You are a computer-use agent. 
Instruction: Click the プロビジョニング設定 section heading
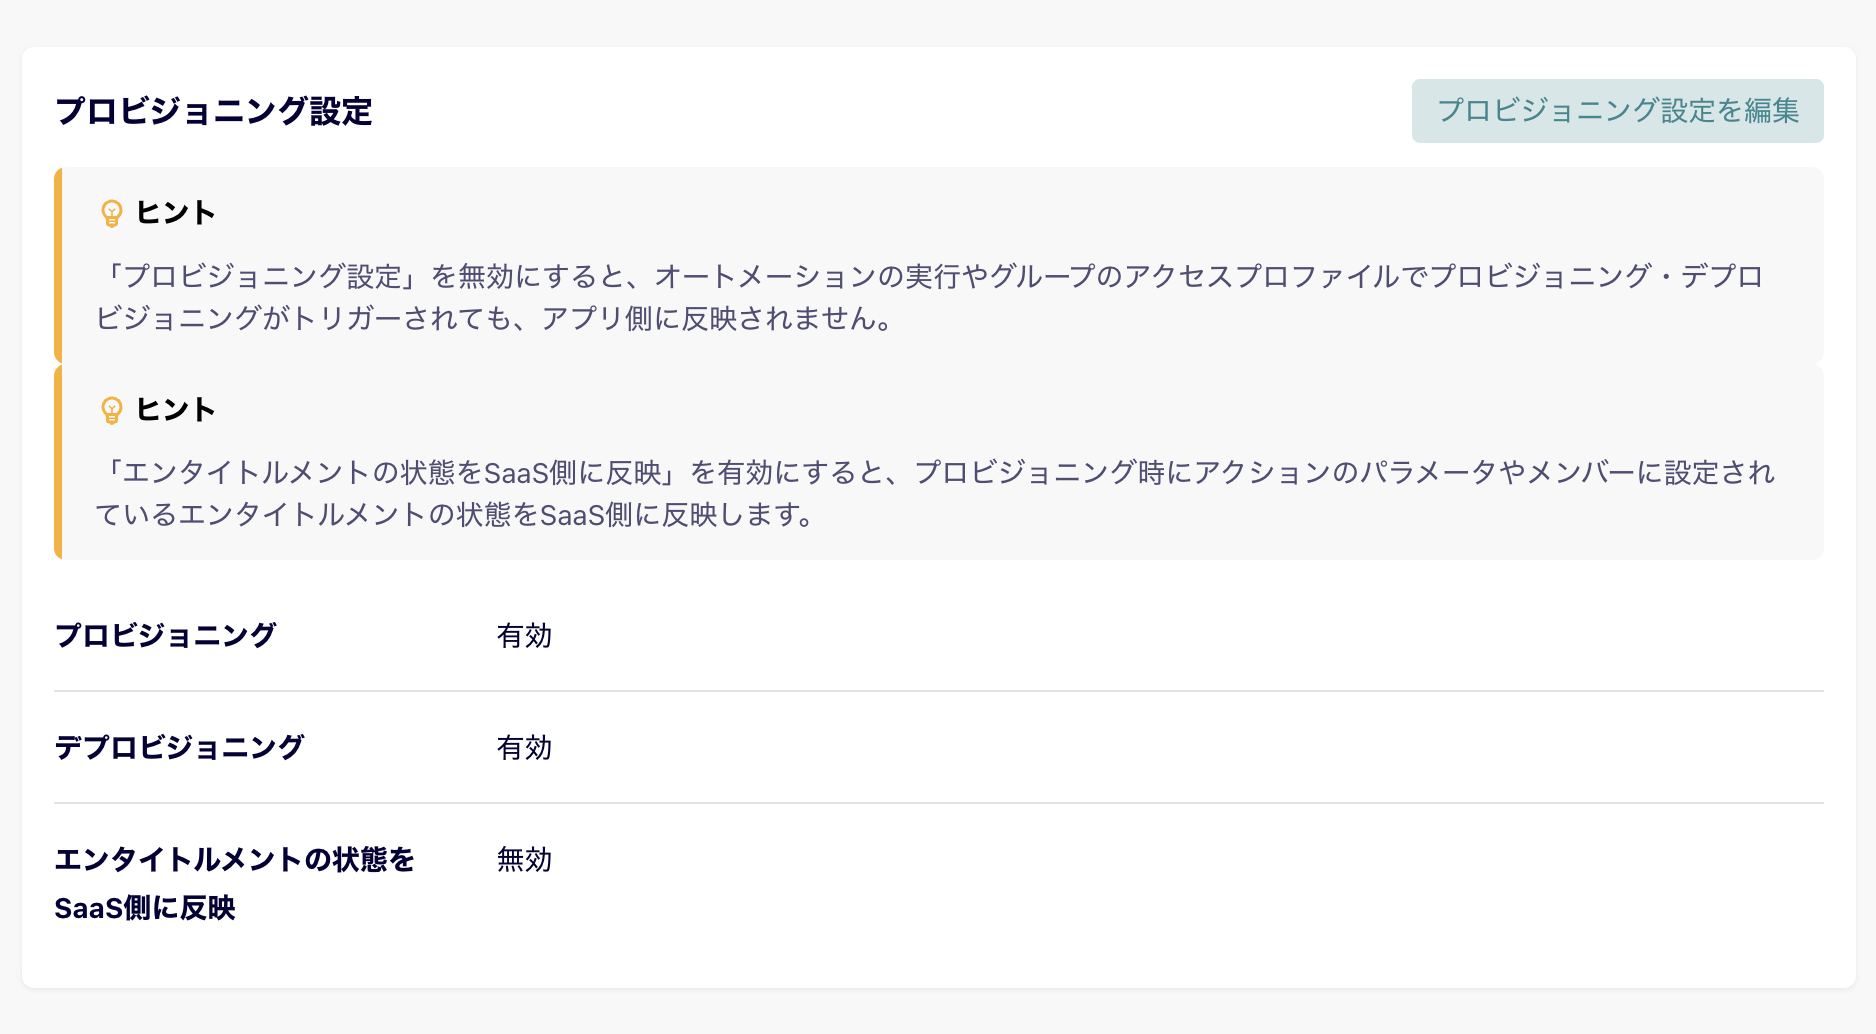coord(214,111)
